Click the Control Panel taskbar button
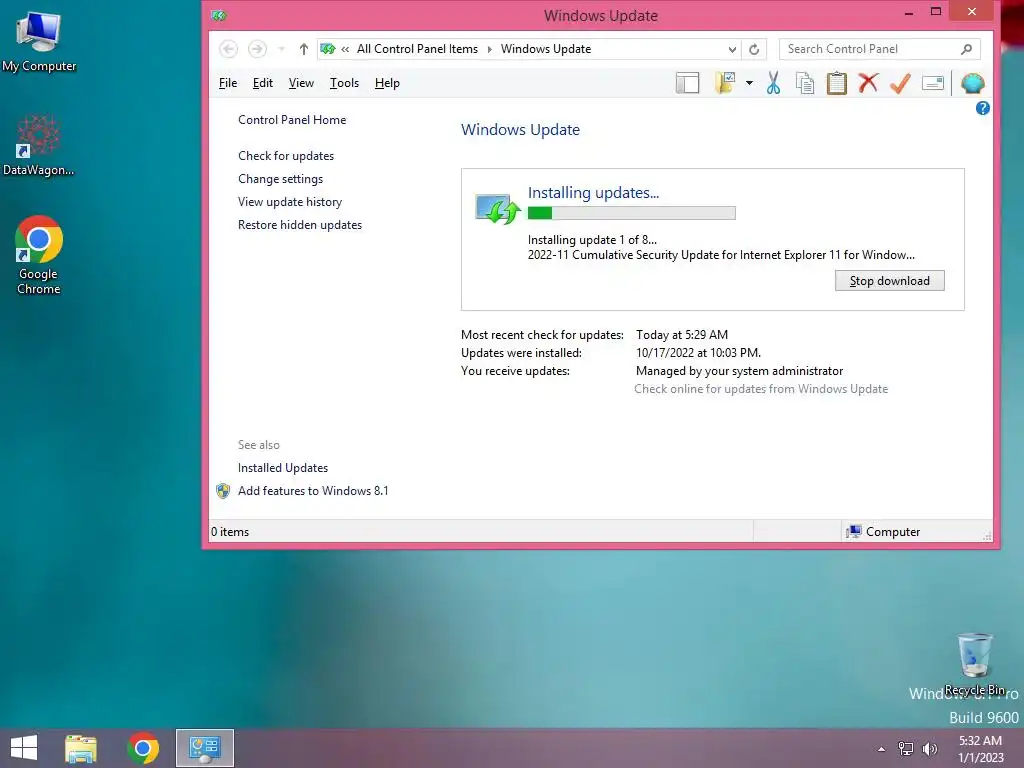1024x768 pixels. 204,748
